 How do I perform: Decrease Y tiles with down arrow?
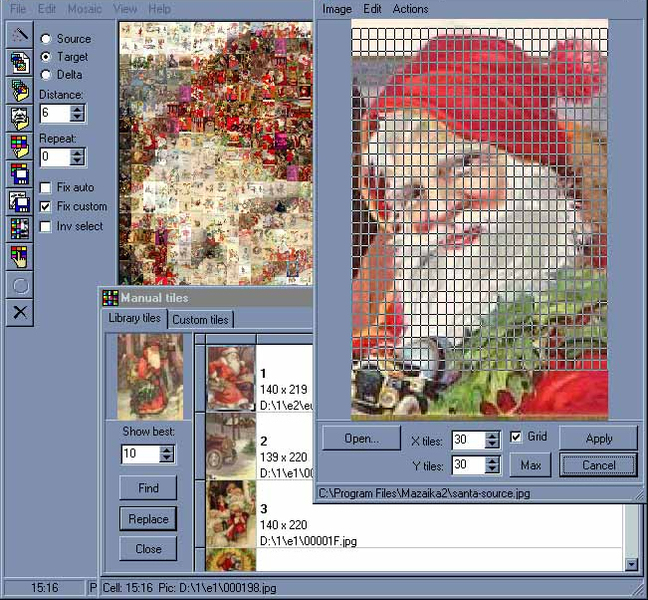(492, 469)
